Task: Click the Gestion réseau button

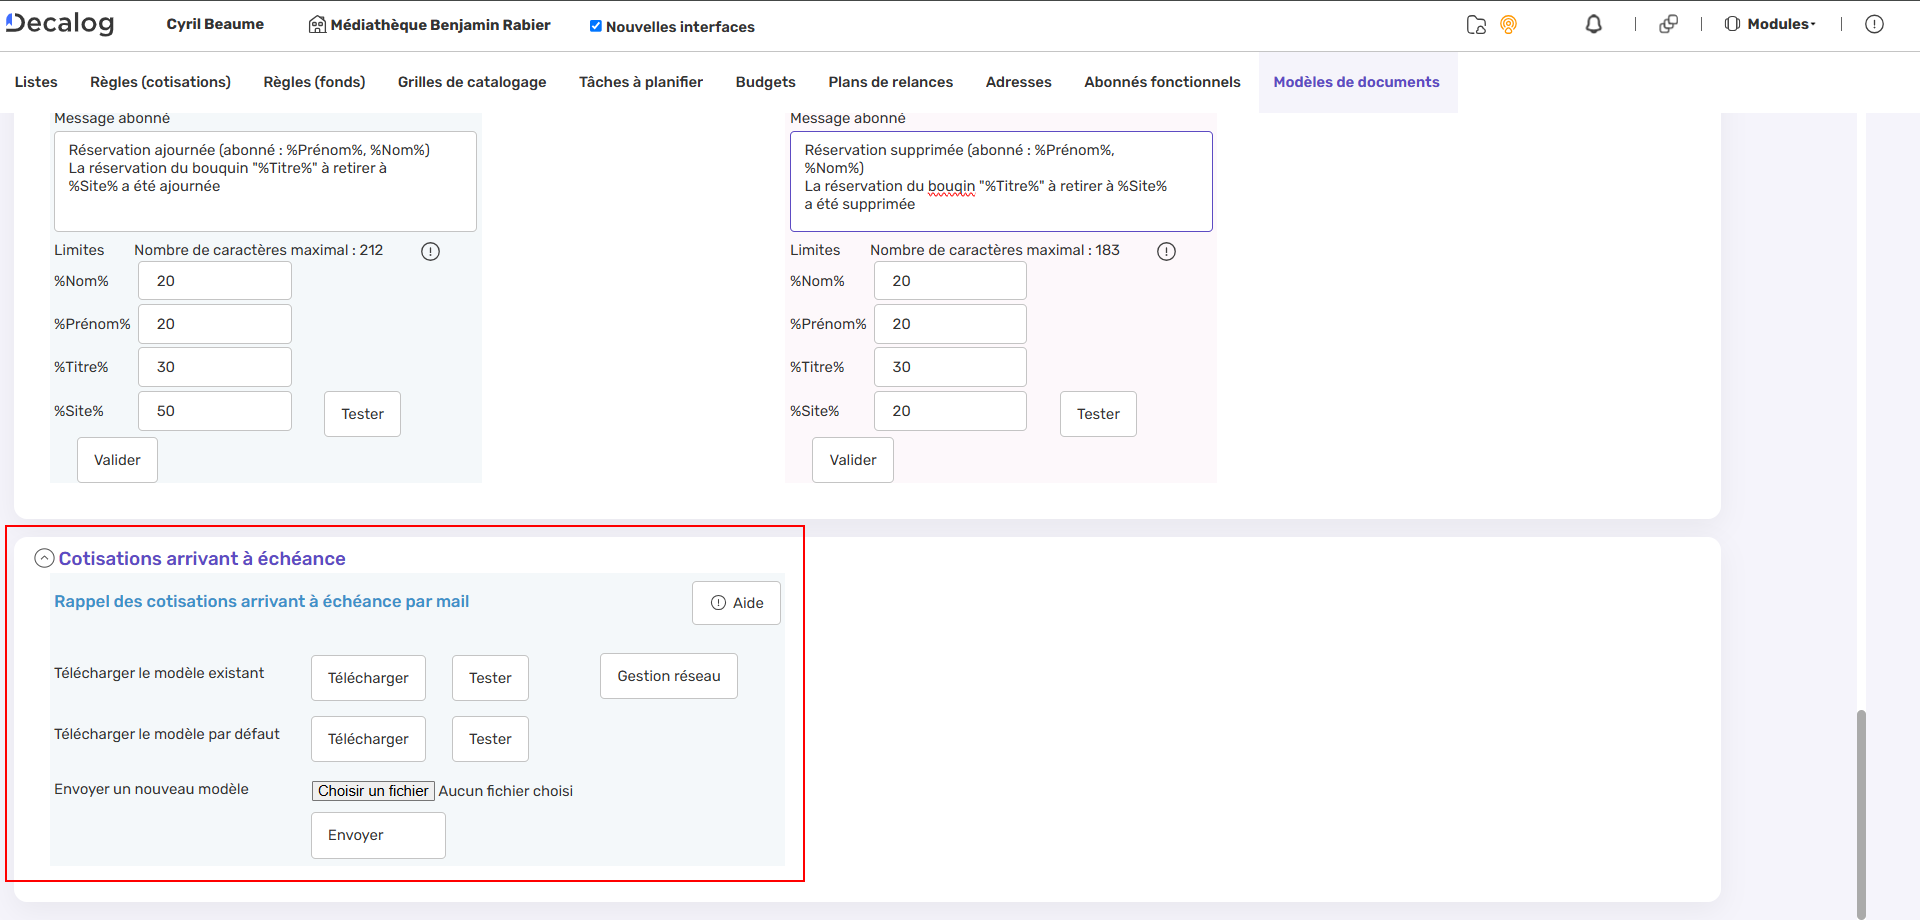Action: 668,676
